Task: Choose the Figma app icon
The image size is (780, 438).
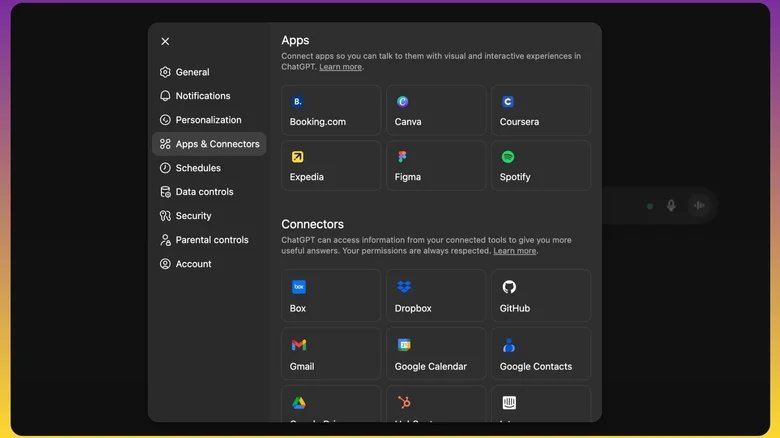Action: pos(403,157)
